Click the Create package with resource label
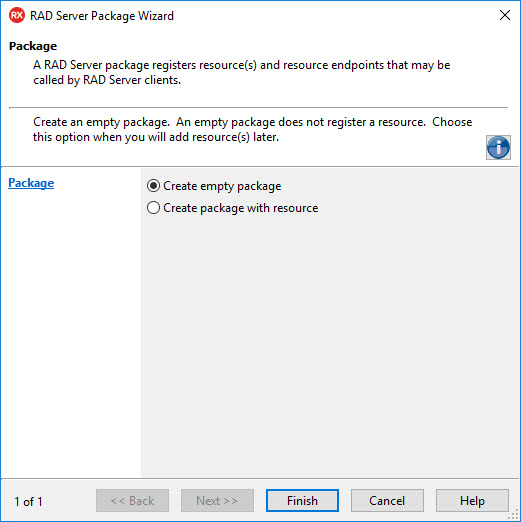 (241, 208)
